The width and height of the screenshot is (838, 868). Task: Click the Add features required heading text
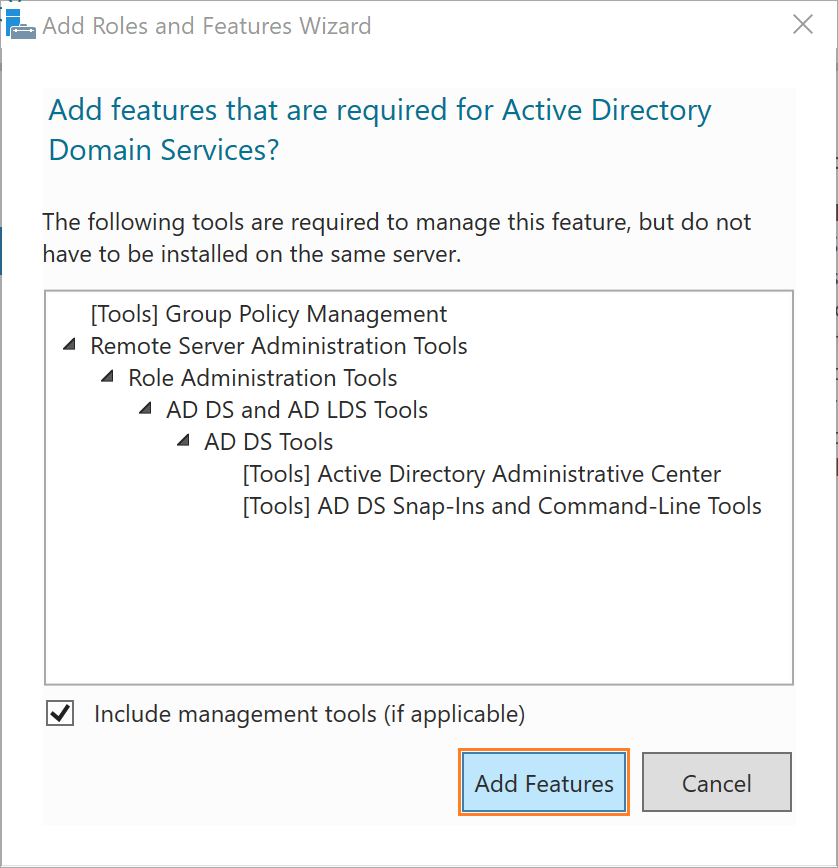(x=380, y=130)
